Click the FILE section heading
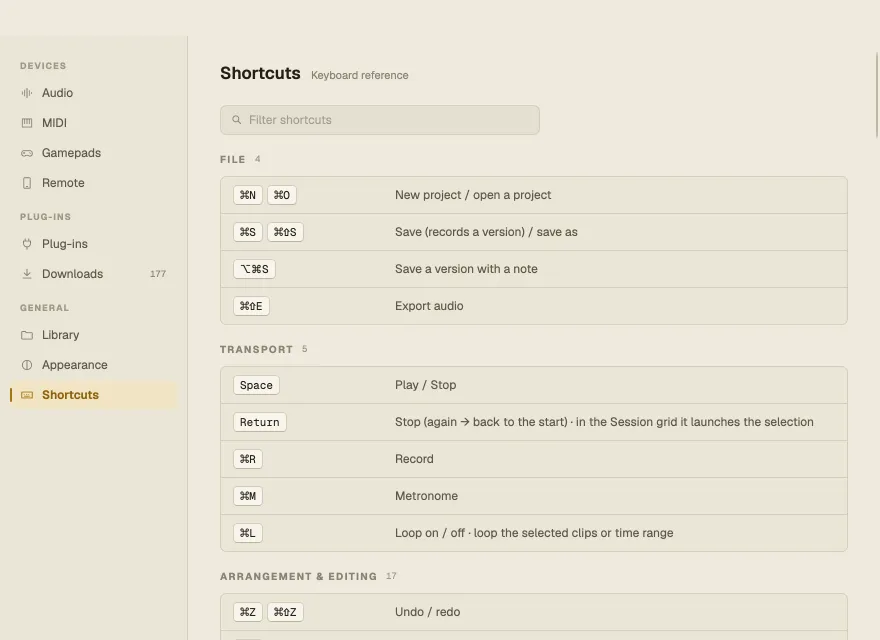The width and height of the screenshot is (880, 640). [232, 159]
